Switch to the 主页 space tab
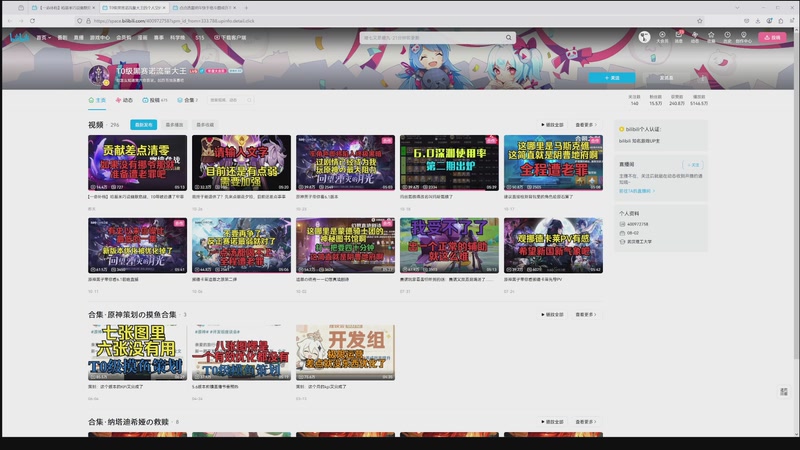 tap(97, 100)
